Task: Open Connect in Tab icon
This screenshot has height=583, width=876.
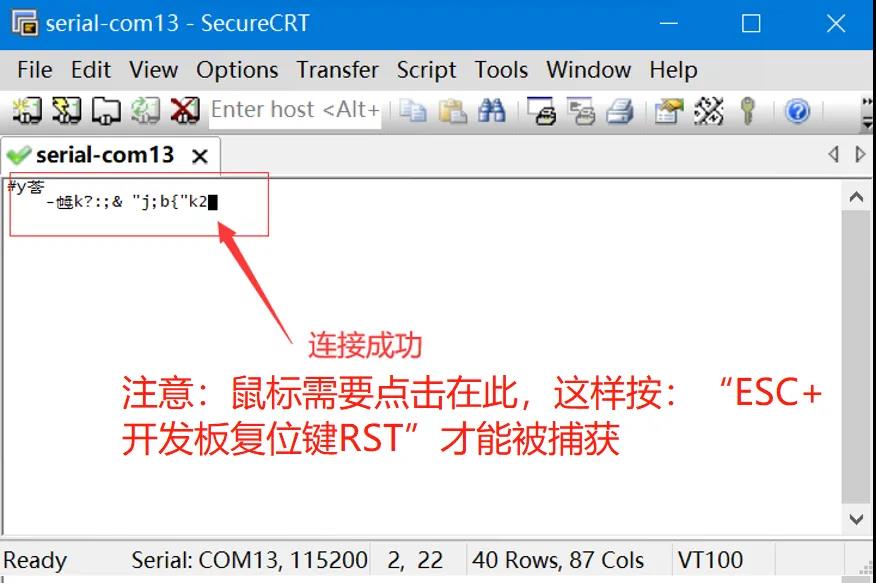Action: click(x=106, y=110)
